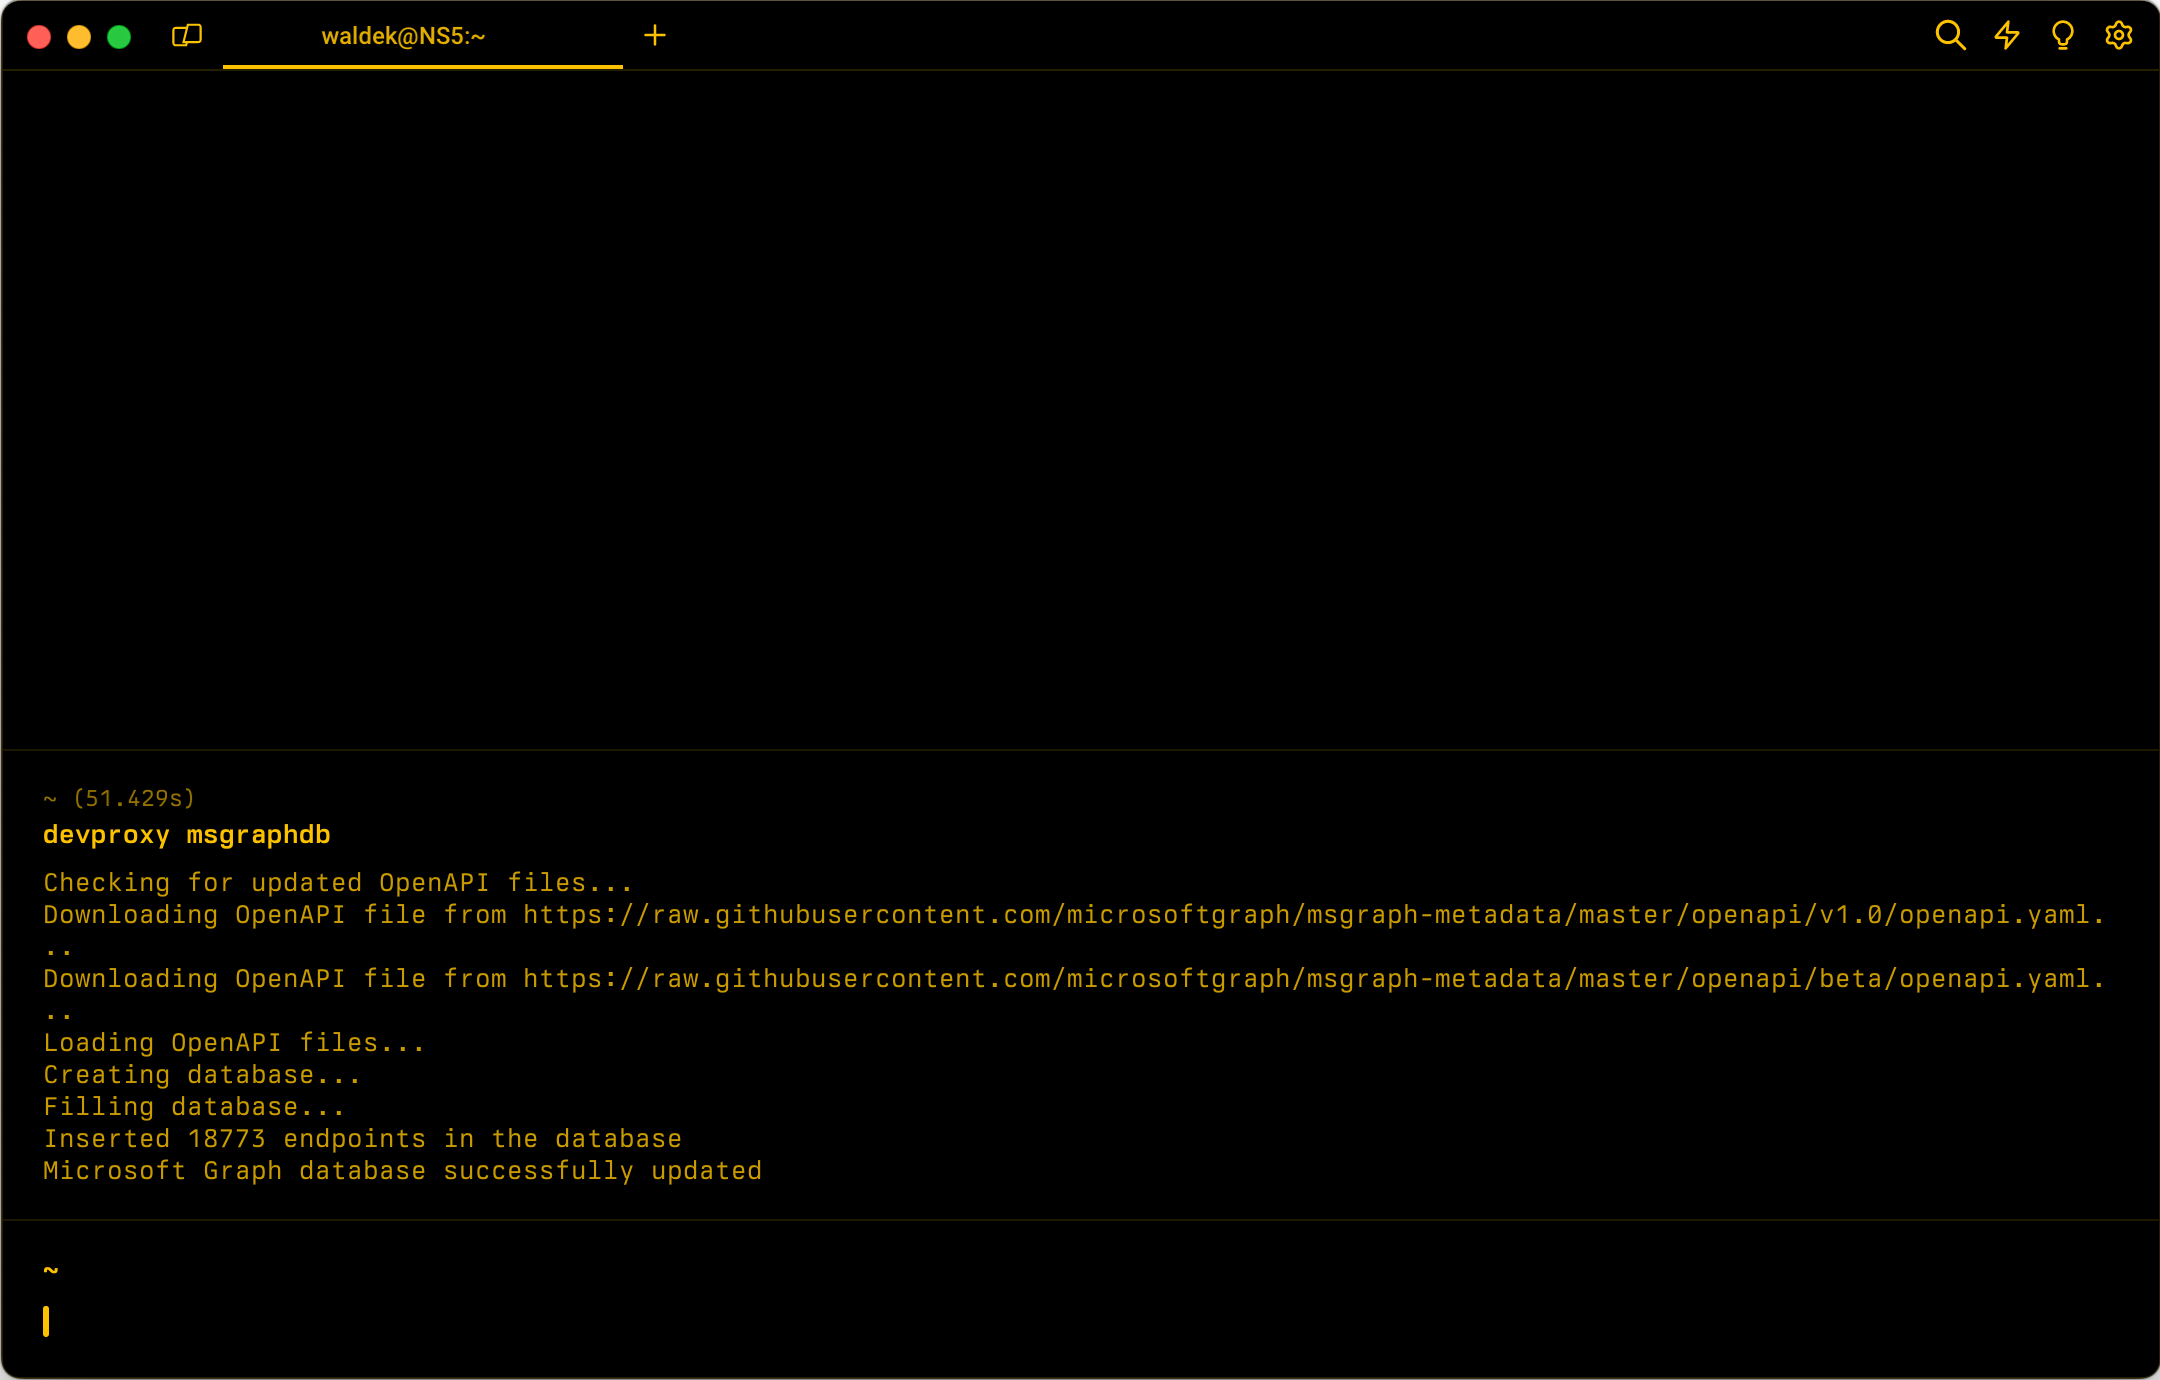This screenshot has height=1380, width=2160.
Task: Open the lightbulb resource icon
Action: click(x=2062, y=36)
